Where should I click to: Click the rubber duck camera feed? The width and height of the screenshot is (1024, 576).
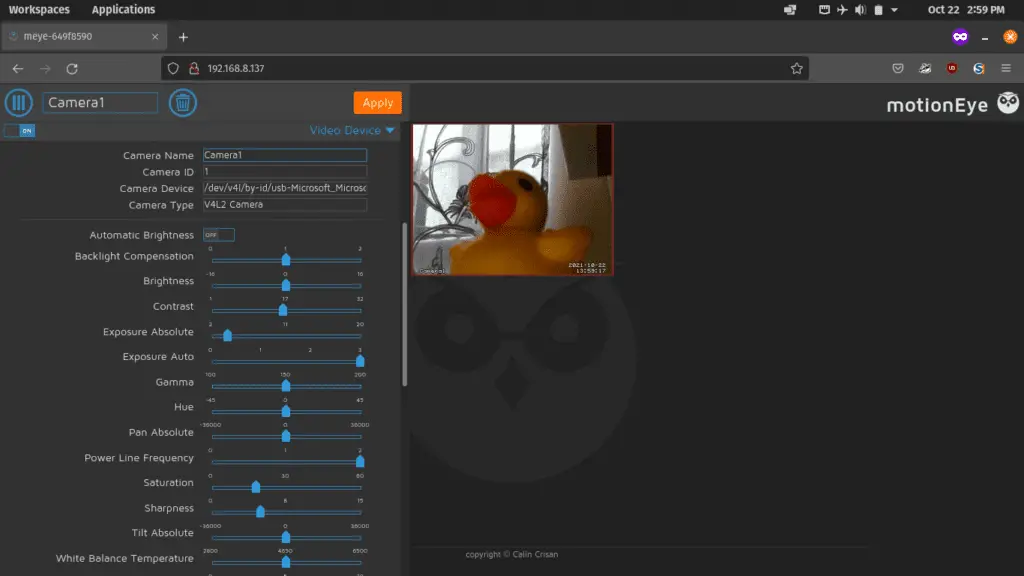click(513, 200)
